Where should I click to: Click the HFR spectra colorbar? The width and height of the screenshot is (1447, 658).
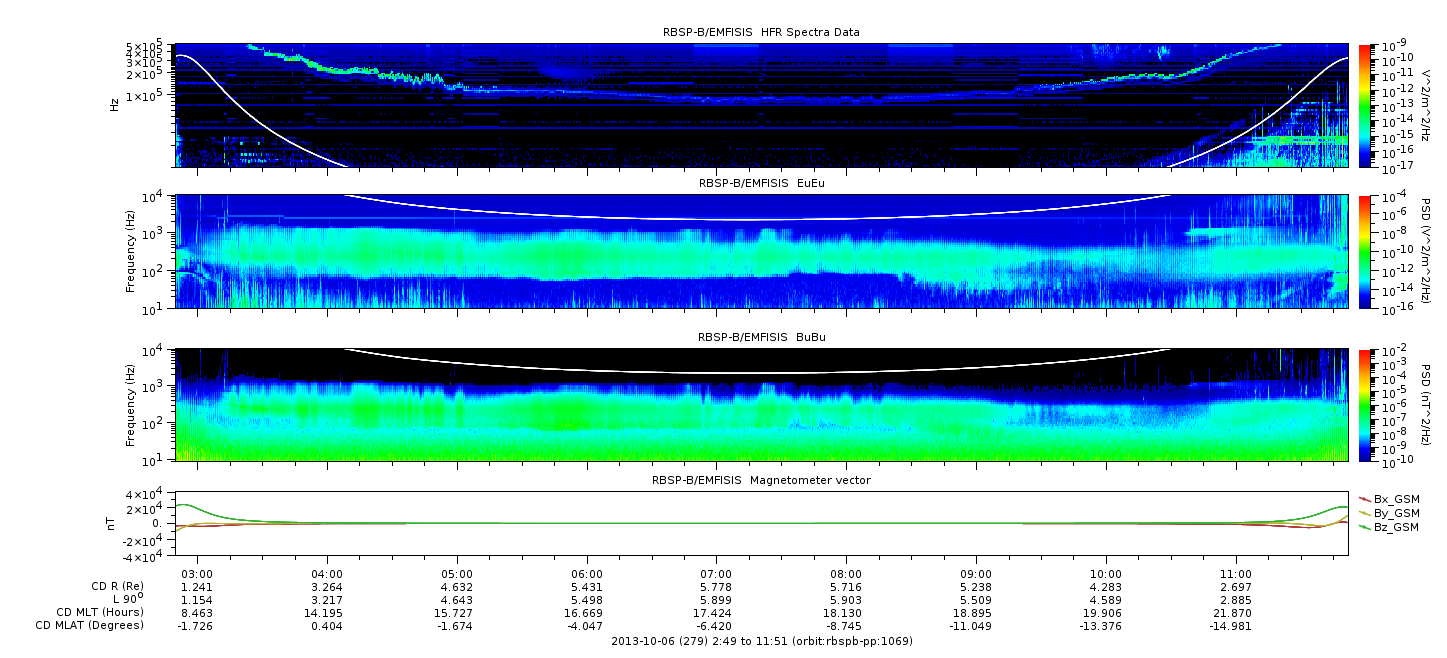(1363, 105)
